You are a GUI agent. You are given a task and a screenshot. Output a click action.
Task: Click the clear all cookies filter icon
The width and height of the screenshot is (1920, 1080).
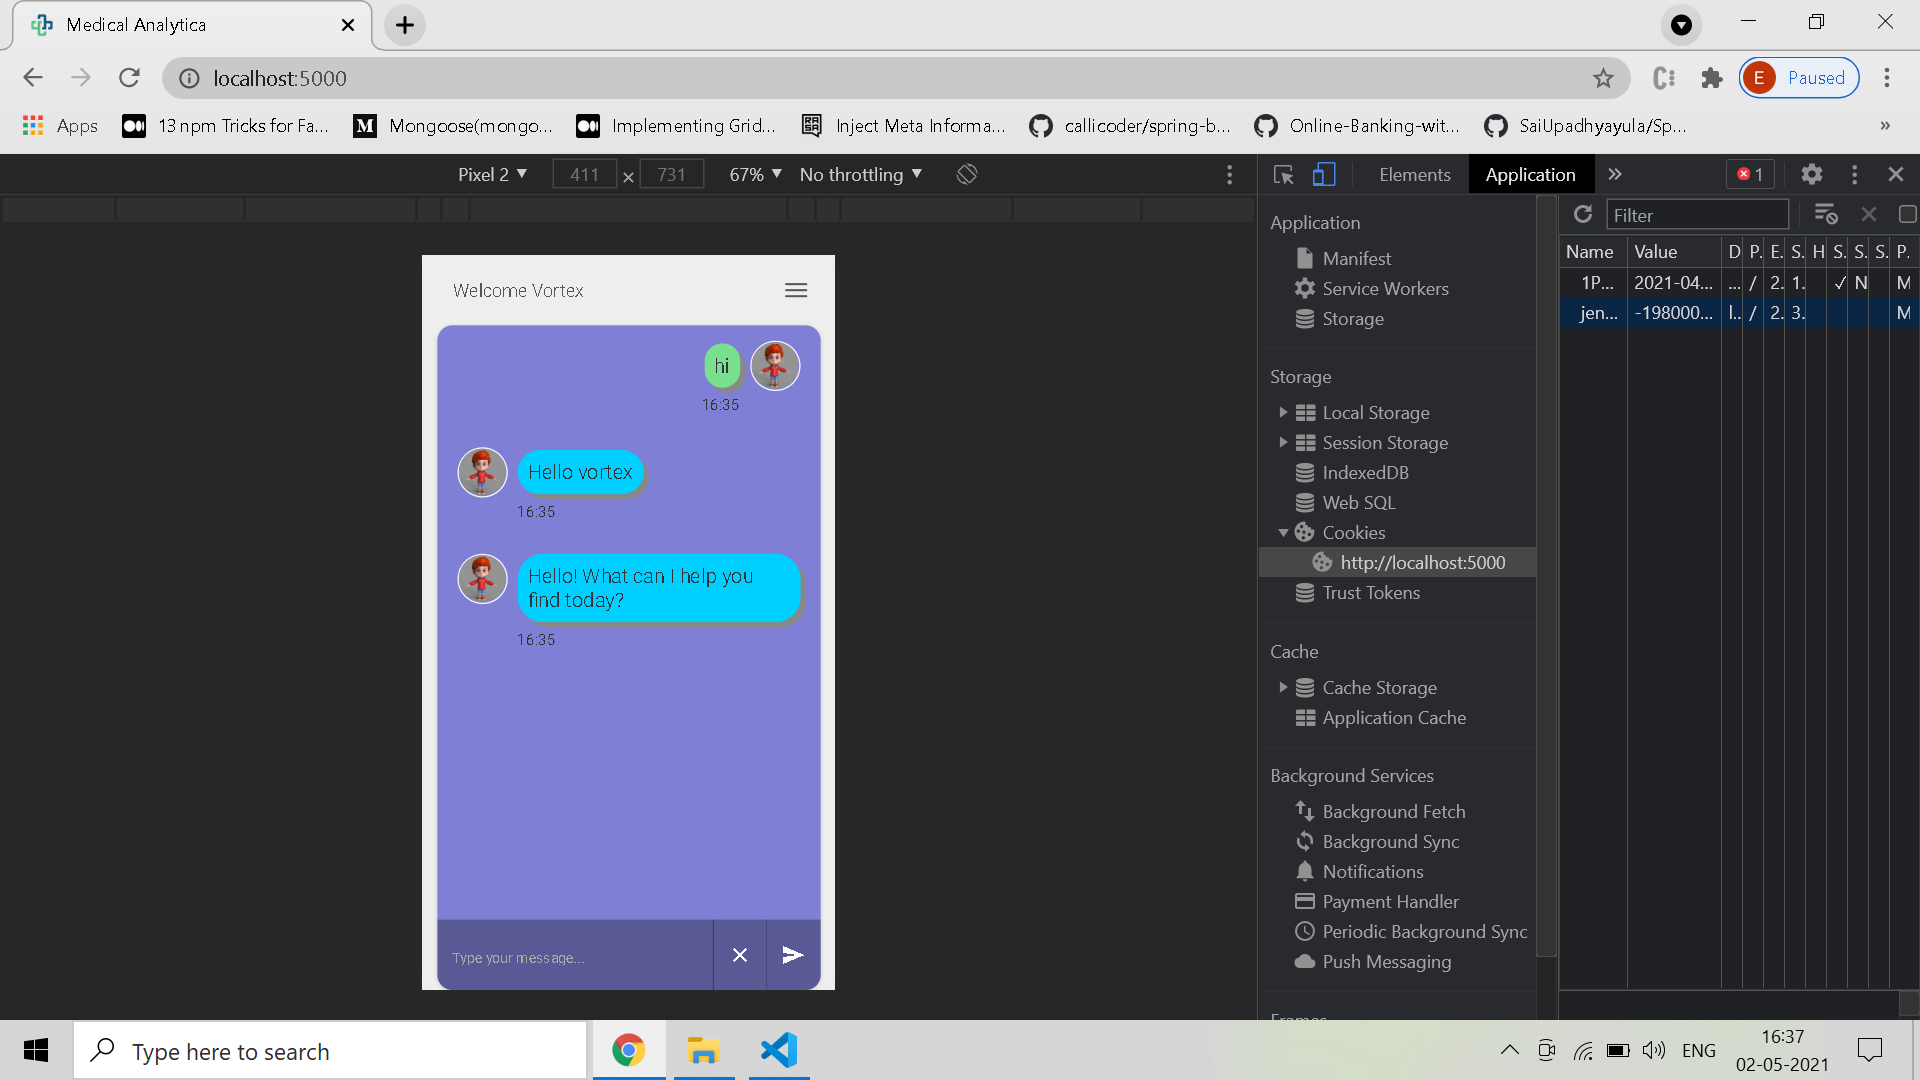coord(1826,214)
